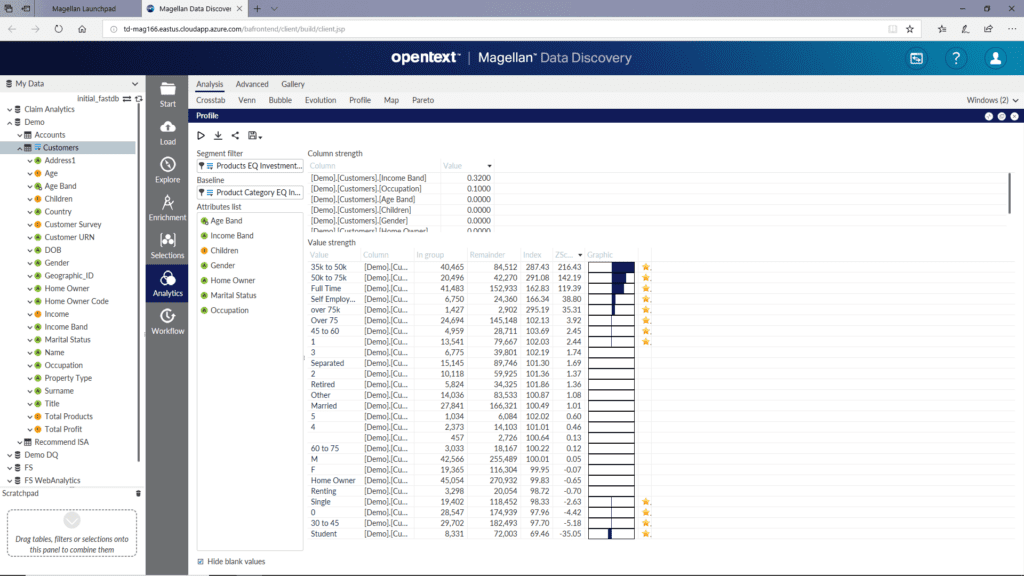Viewport: 1024px width, 576px height.
Task: Click the Baseline Product Category field
Action: [250, 193]
